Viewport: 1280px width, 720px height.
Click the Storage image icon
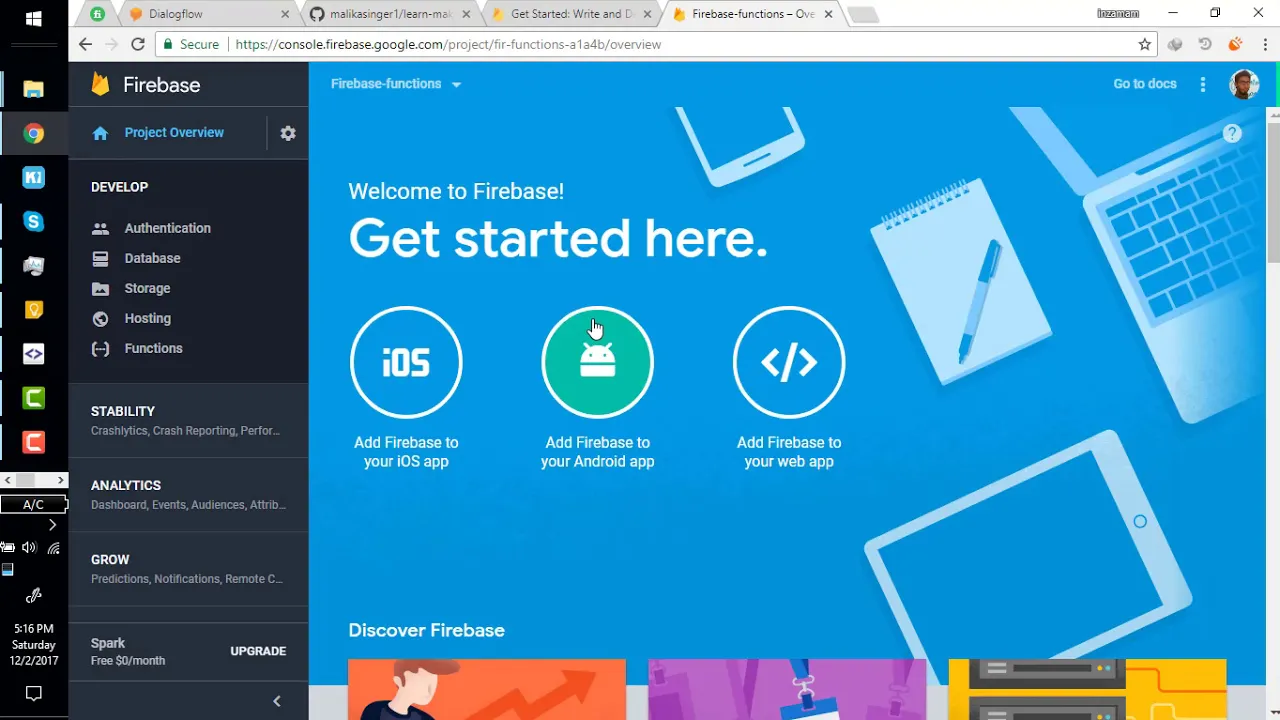[100, 288]
